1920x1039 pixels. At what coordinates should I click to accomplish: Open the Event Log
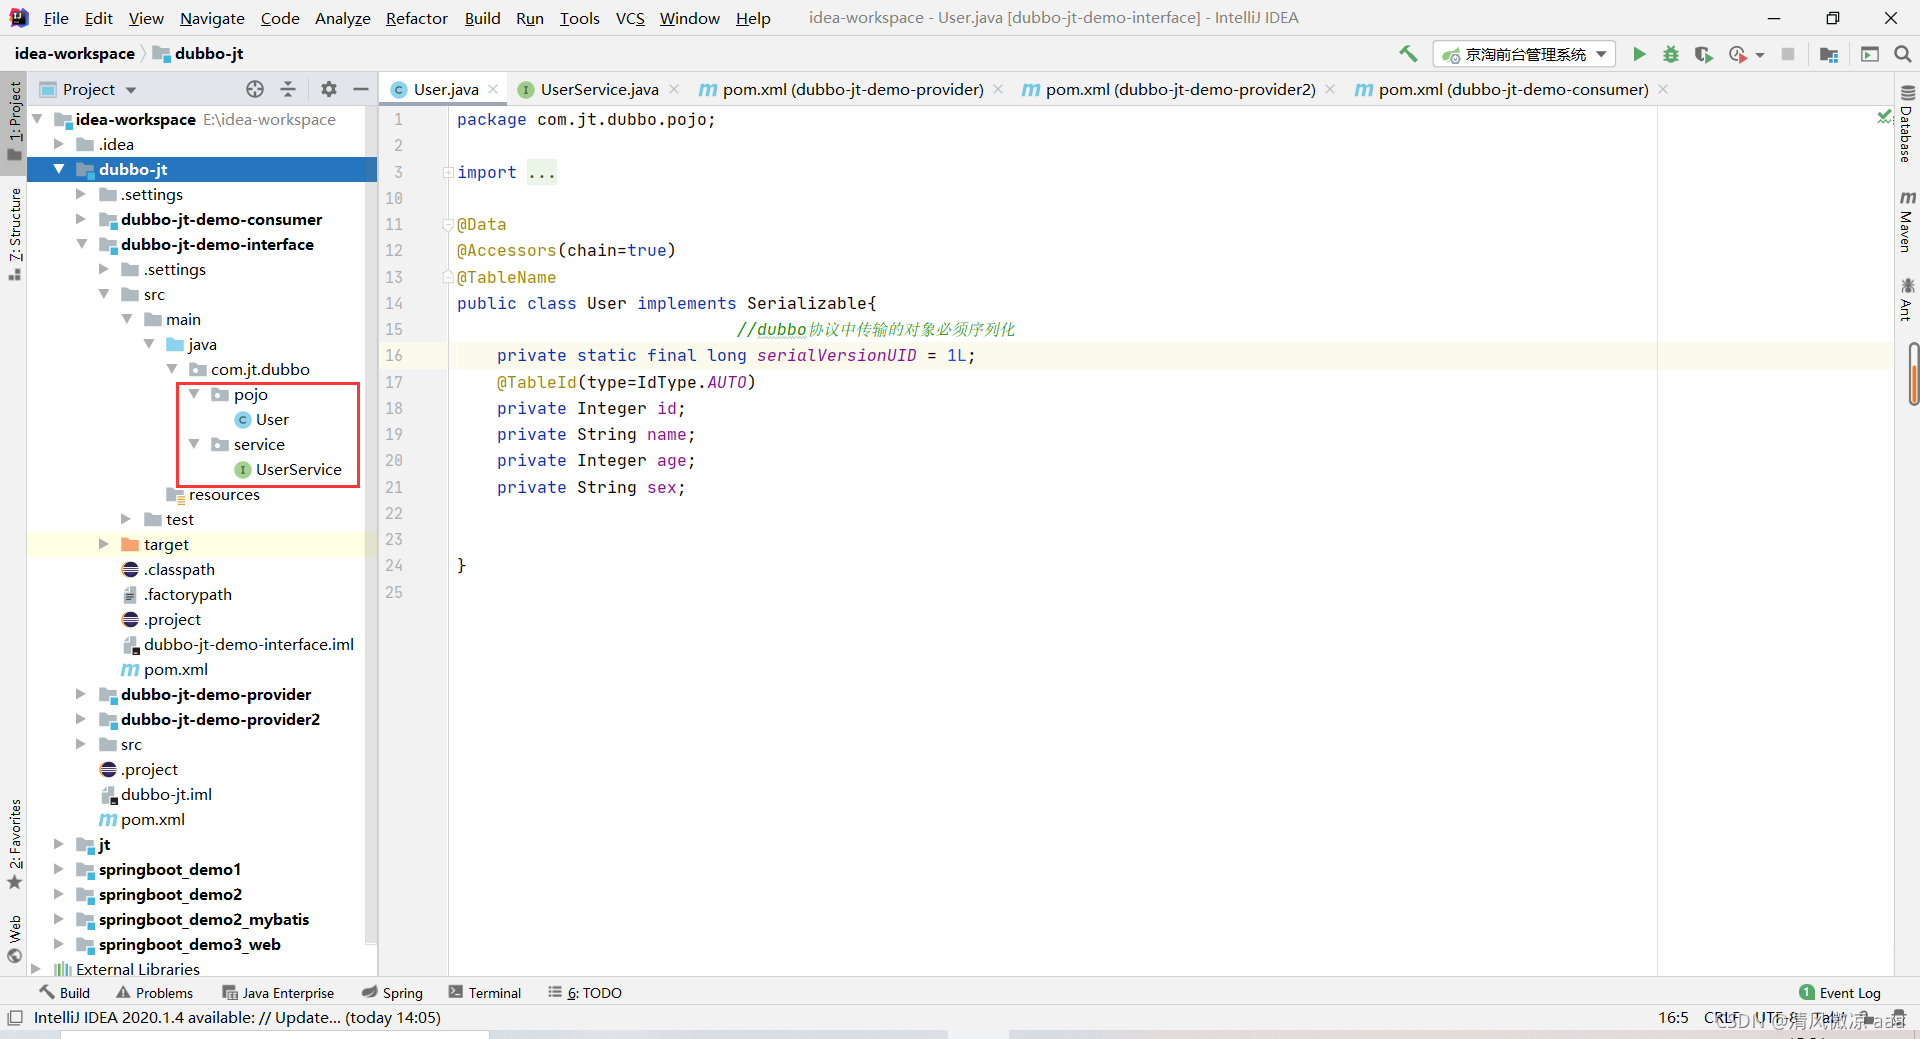pyautogui.click(x=1840, y=993)
